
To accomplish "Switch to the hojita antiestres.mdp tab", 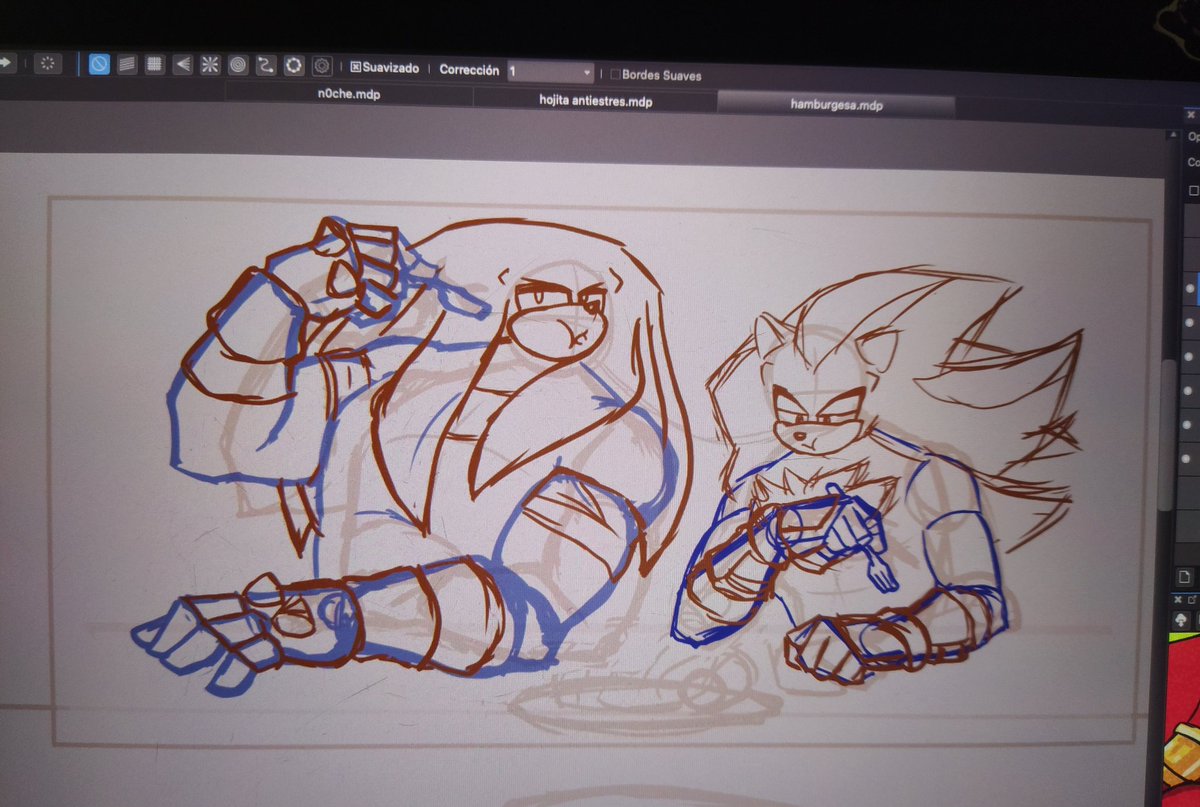I will 596,100.
